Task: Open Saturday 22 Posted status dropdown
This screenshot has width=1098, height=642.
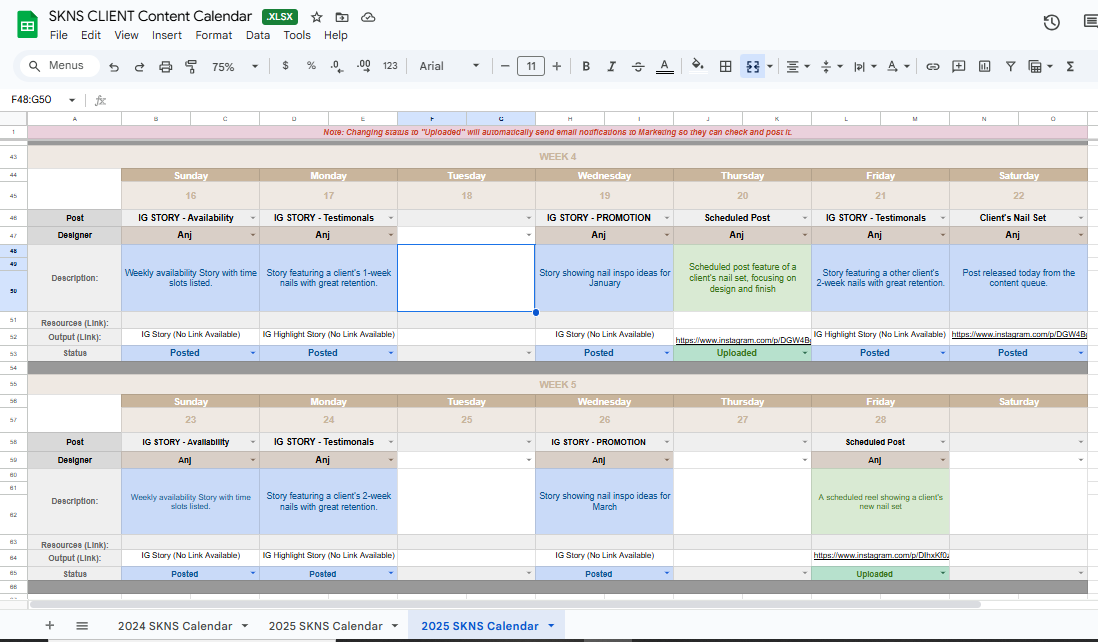Action: click(1080, 353)
